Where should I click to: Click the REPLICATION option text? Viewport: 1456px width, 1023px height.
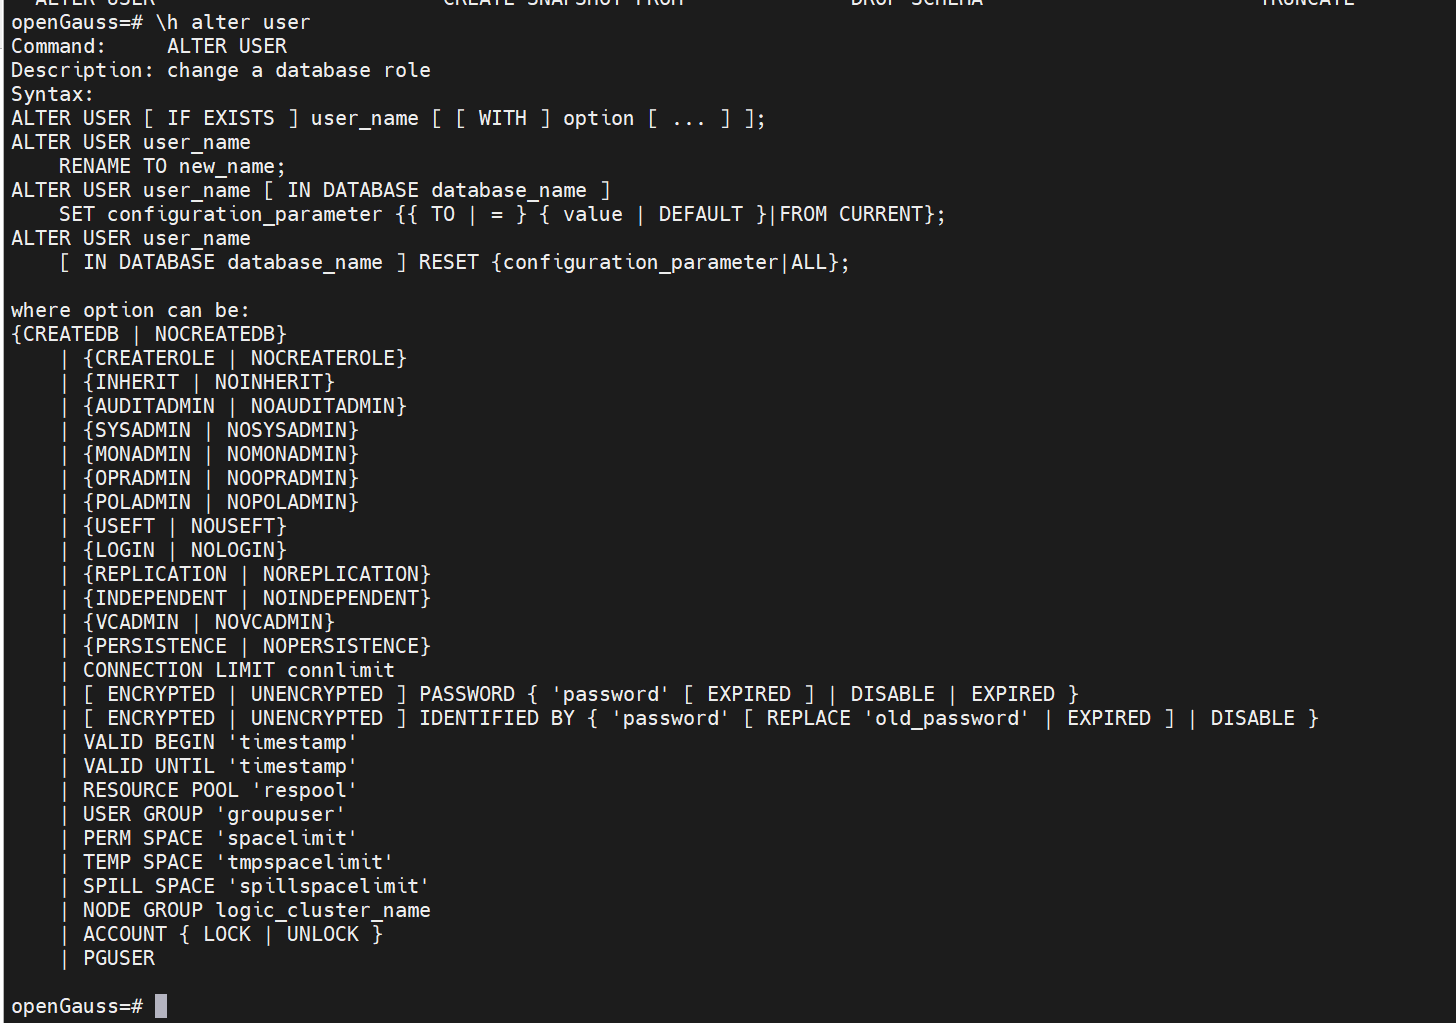(x=161, y=574)
